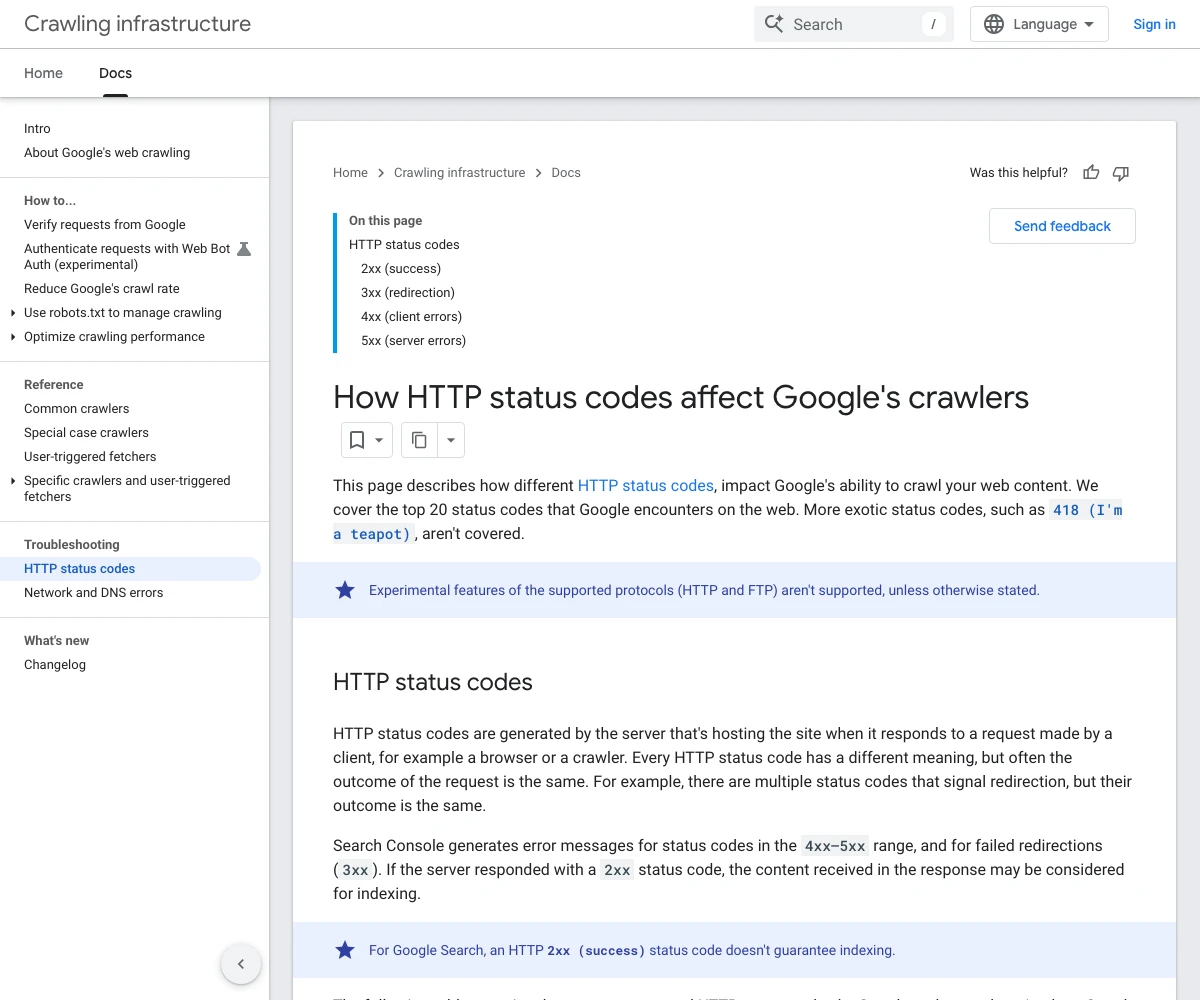The width and height of the screenshot is (1200, 1000).
Task: Open the copy page dropdown arrow
Action: (451, 440)
